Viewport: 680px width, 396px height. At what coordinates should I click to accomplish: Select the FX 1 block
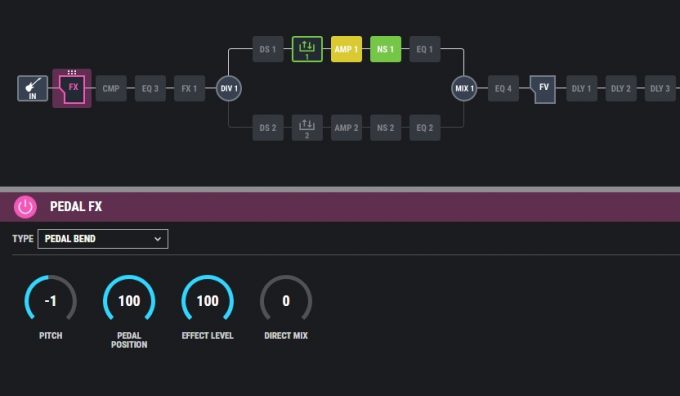[190, 88]
